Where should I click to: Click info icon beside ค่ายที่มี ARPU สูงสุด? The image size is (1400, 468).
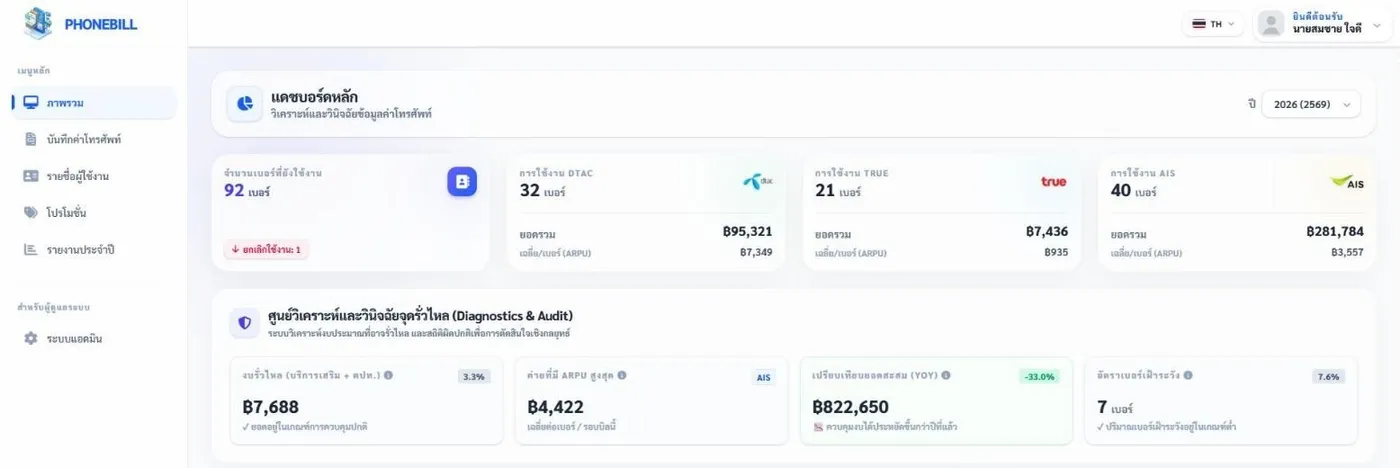(x=622, y=375)
